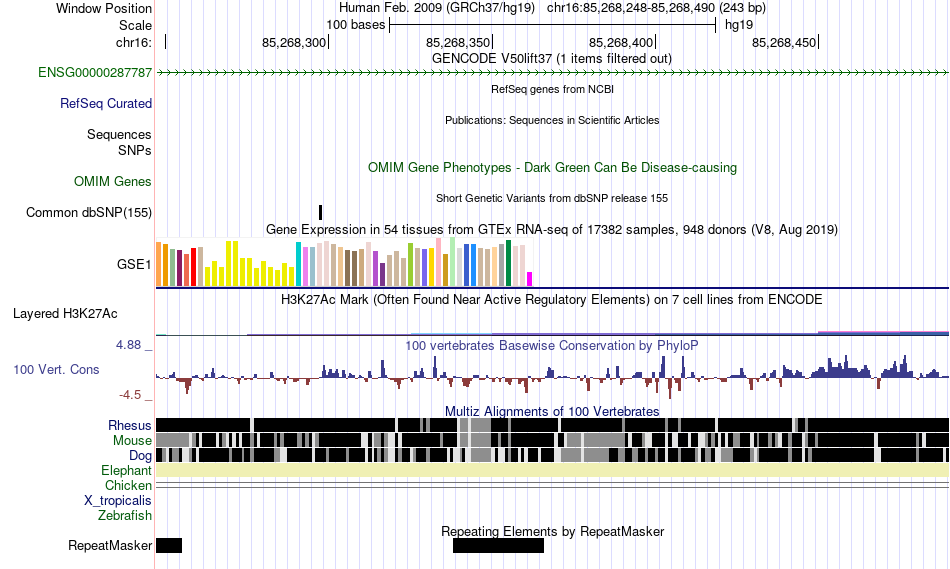
Task: Click the 85,268,350 ruler label
Action: [x=458, y=42]
